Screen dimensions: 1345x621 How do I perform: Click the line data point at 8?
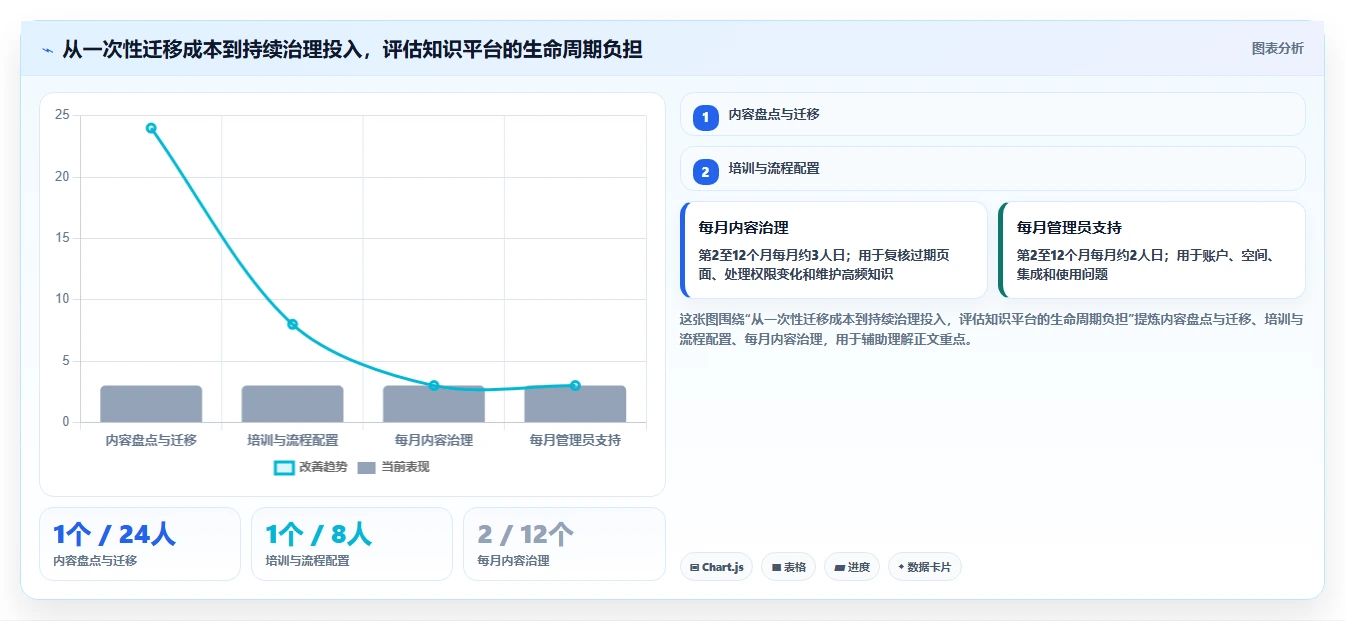click(292, 324)
